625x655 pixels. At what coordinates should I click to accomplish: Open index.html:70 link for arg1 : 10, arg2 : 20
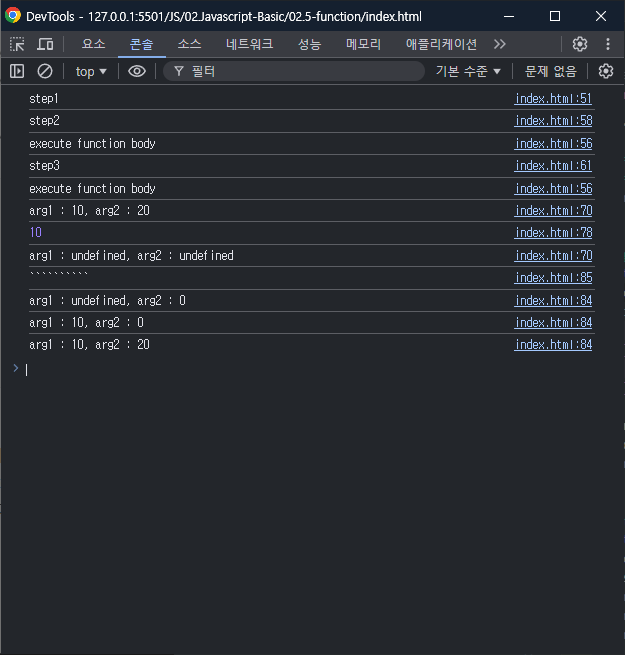pos(553,211)
